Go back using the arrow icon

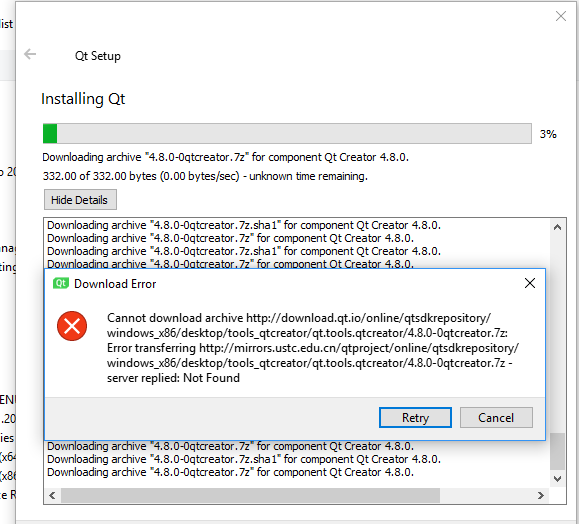point(30,54)
